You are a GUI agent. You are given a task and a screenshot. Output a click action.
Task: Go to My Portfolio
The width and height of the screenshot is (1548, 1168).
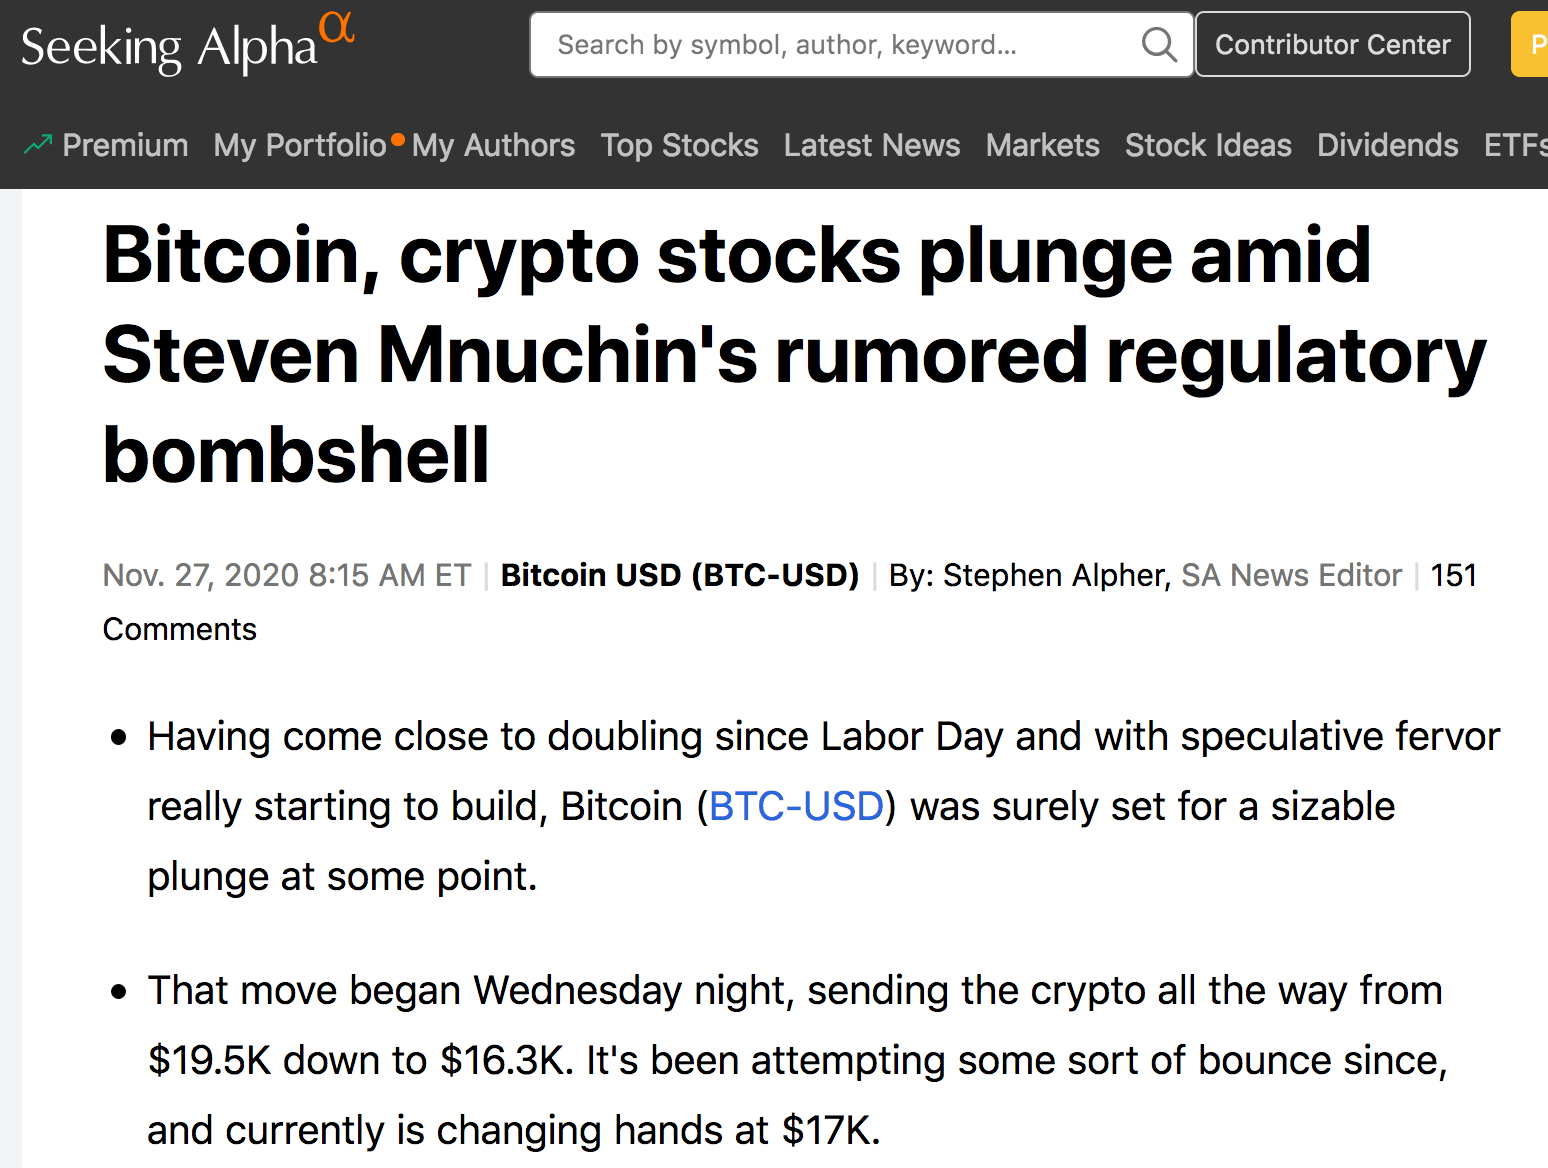click(x=299, y=146)
